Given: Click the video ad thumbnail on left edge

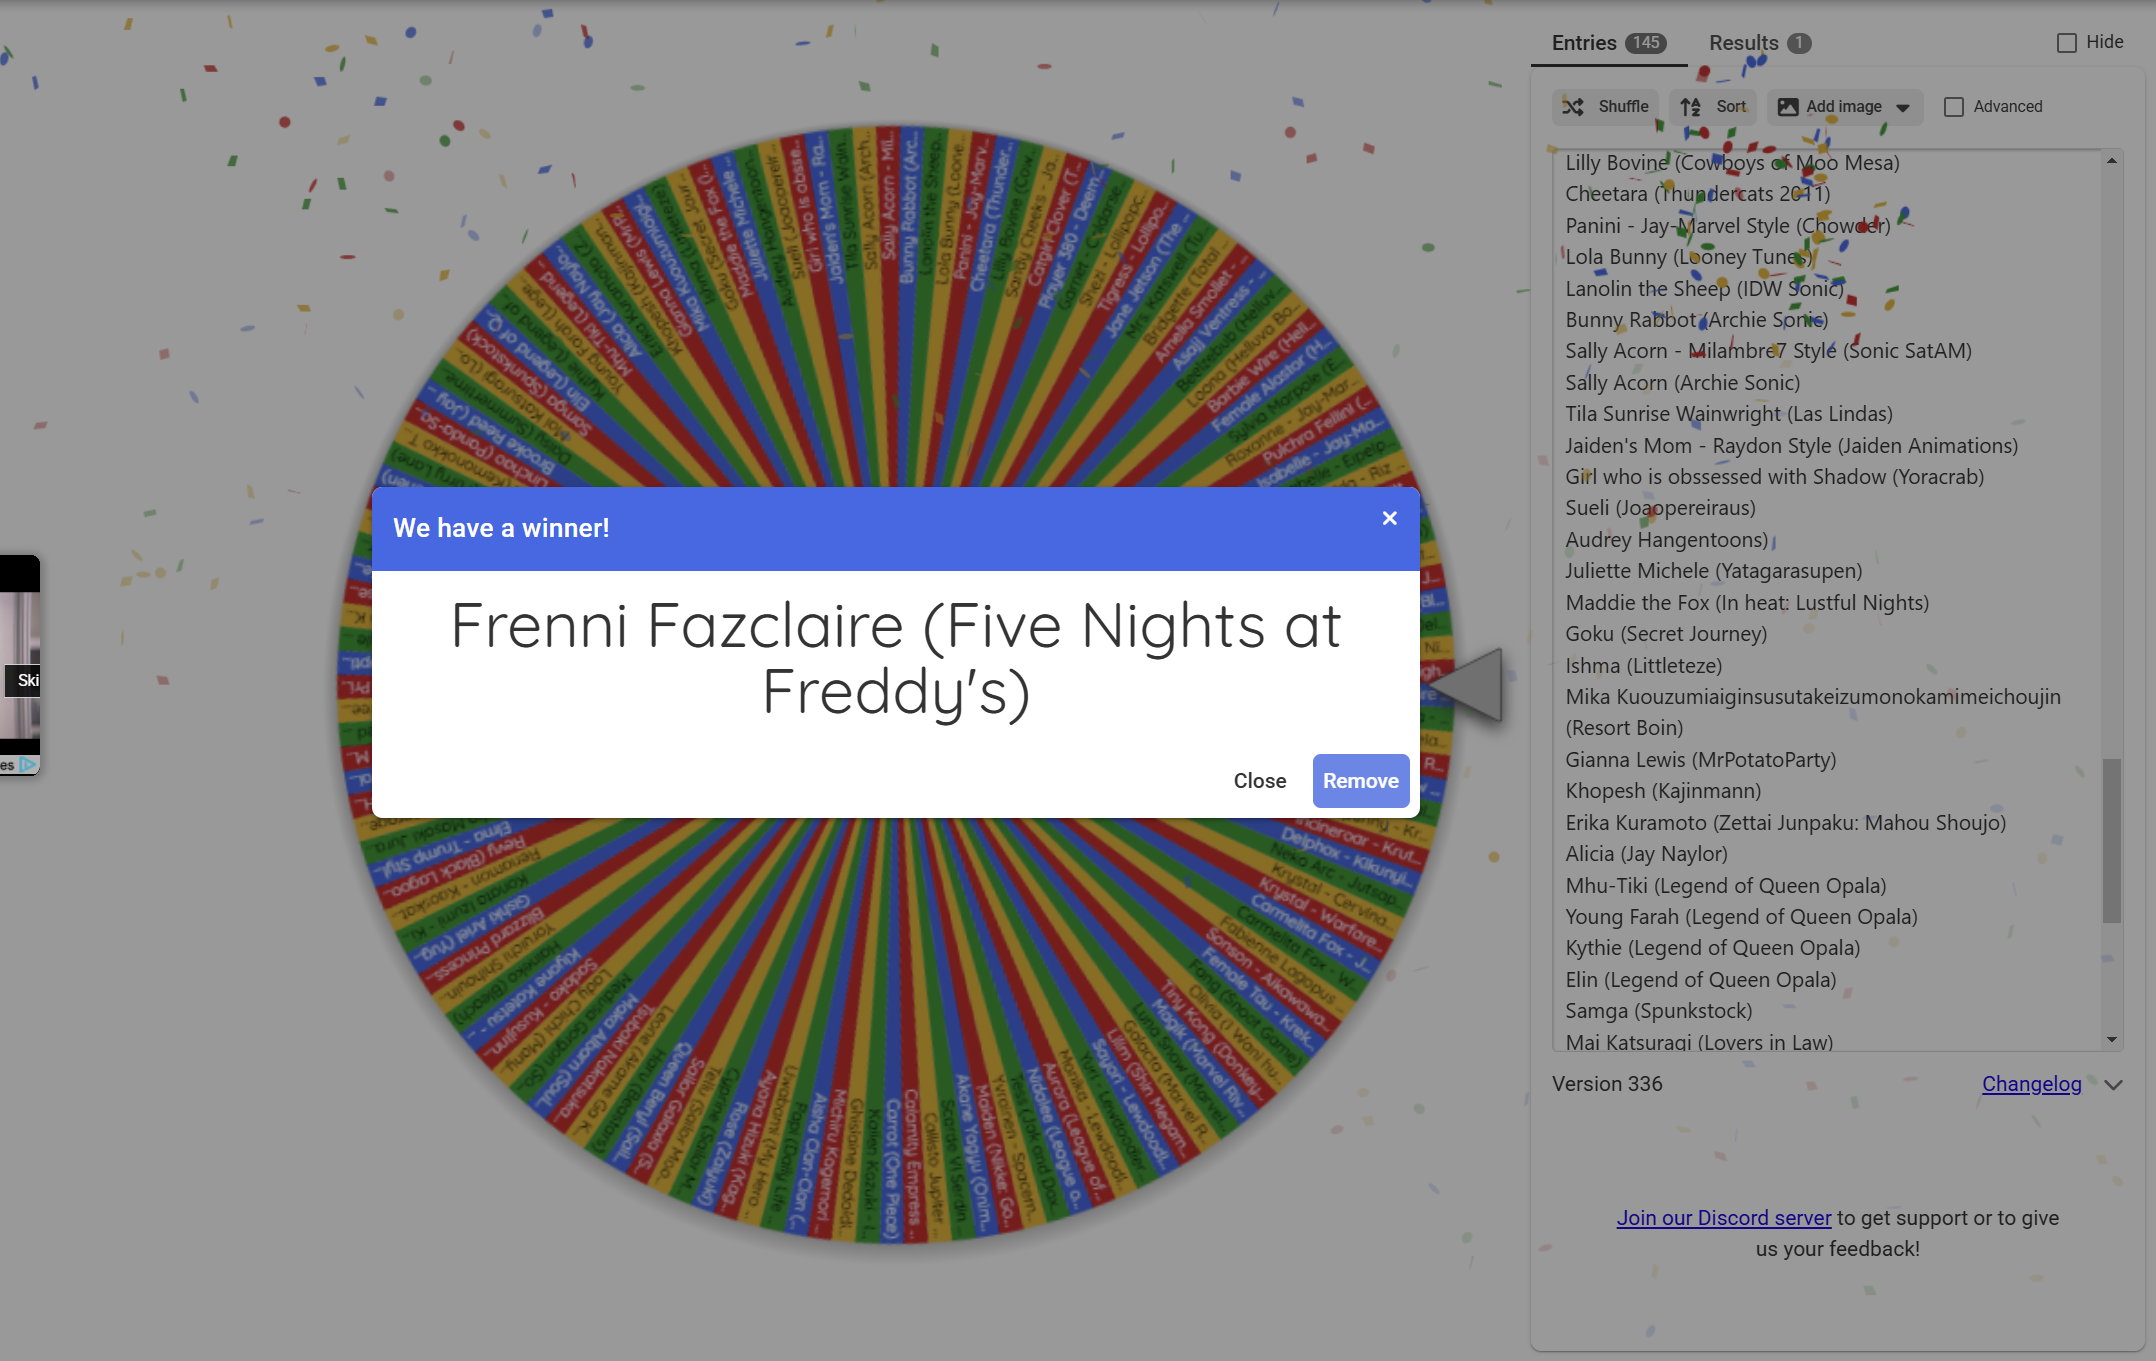Looking at the screenshot, I should (20, 665).
